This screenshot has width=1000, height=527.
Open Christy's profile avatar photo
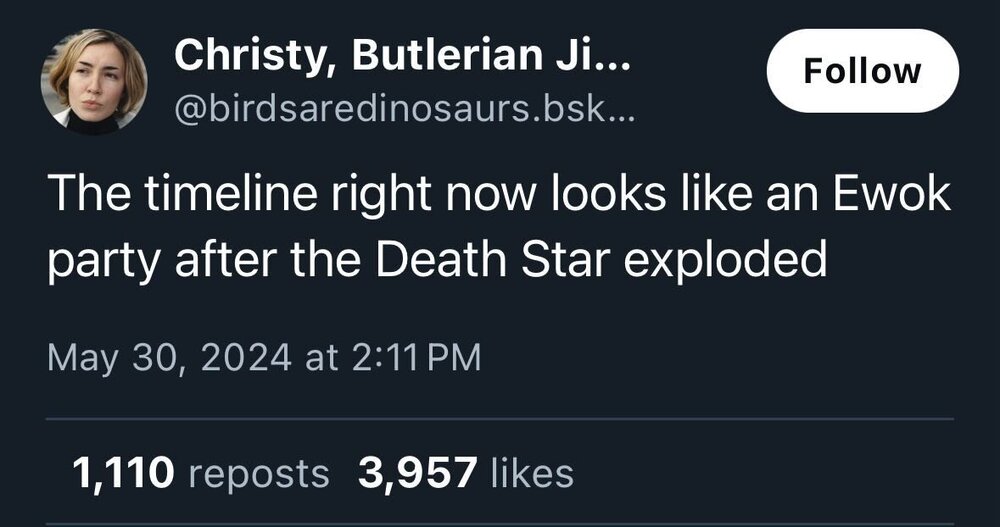[94, 82]
